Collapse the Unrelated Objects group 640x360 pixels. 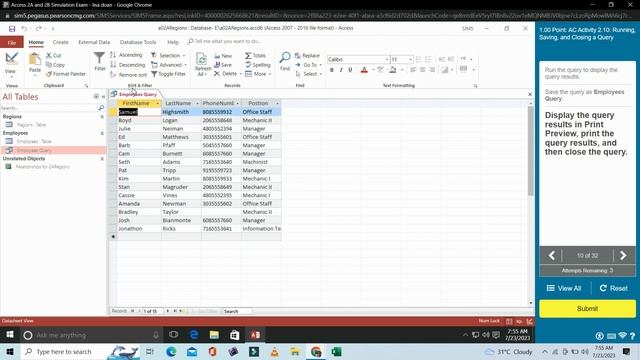click(102, 158)
